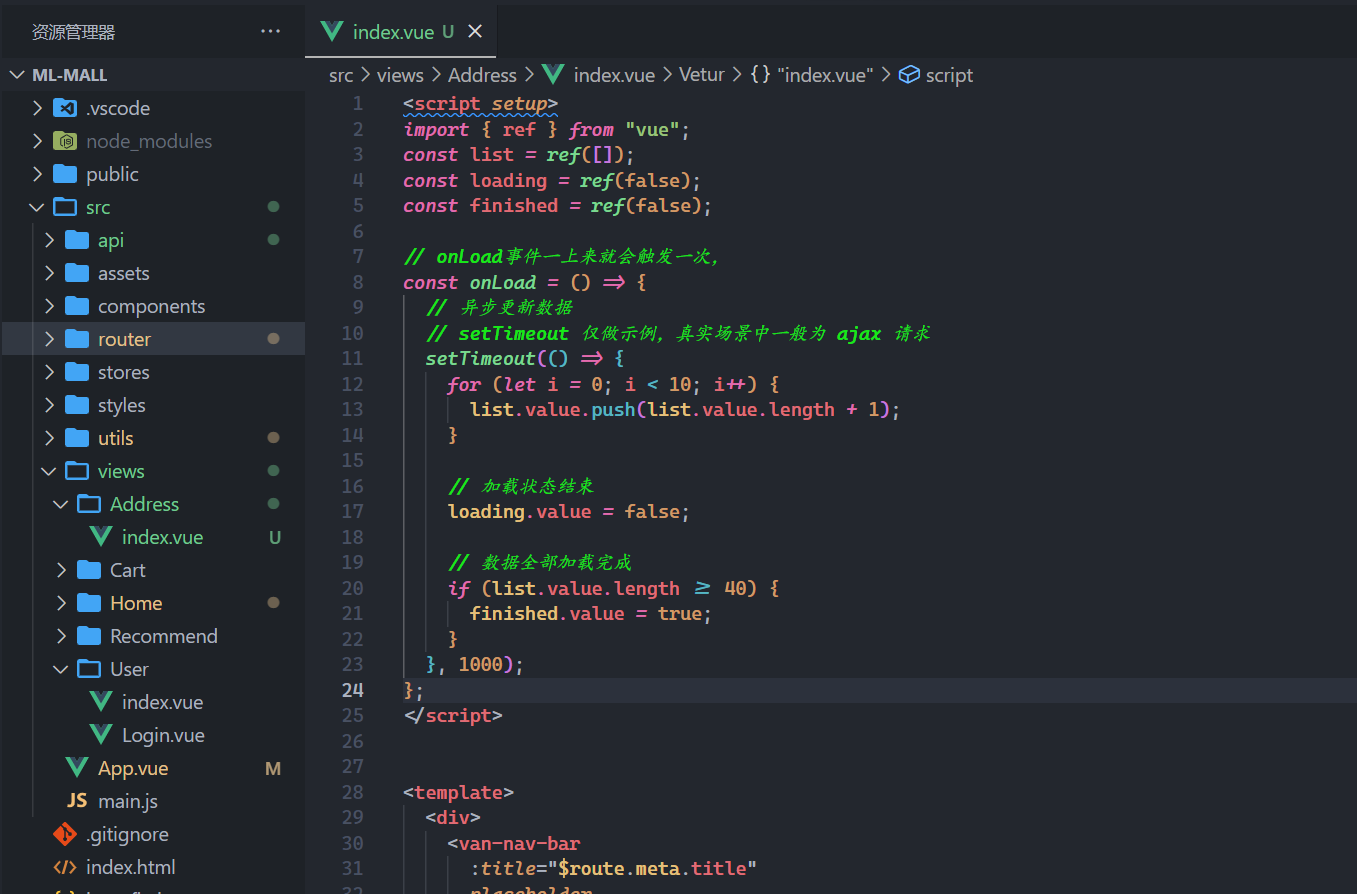The width and height of the screenshot is (1357, 894).
Task: Click the Vue icon beside Login.vue
Action: [x=101, y=735]
